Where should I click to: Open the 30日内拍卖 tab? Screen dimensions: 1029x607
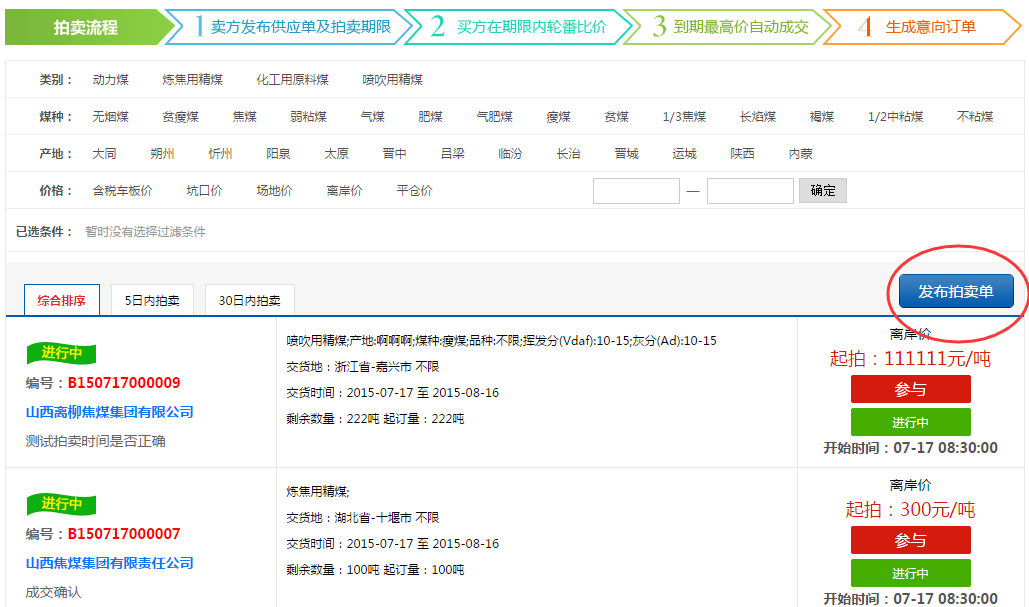(249, 300)
